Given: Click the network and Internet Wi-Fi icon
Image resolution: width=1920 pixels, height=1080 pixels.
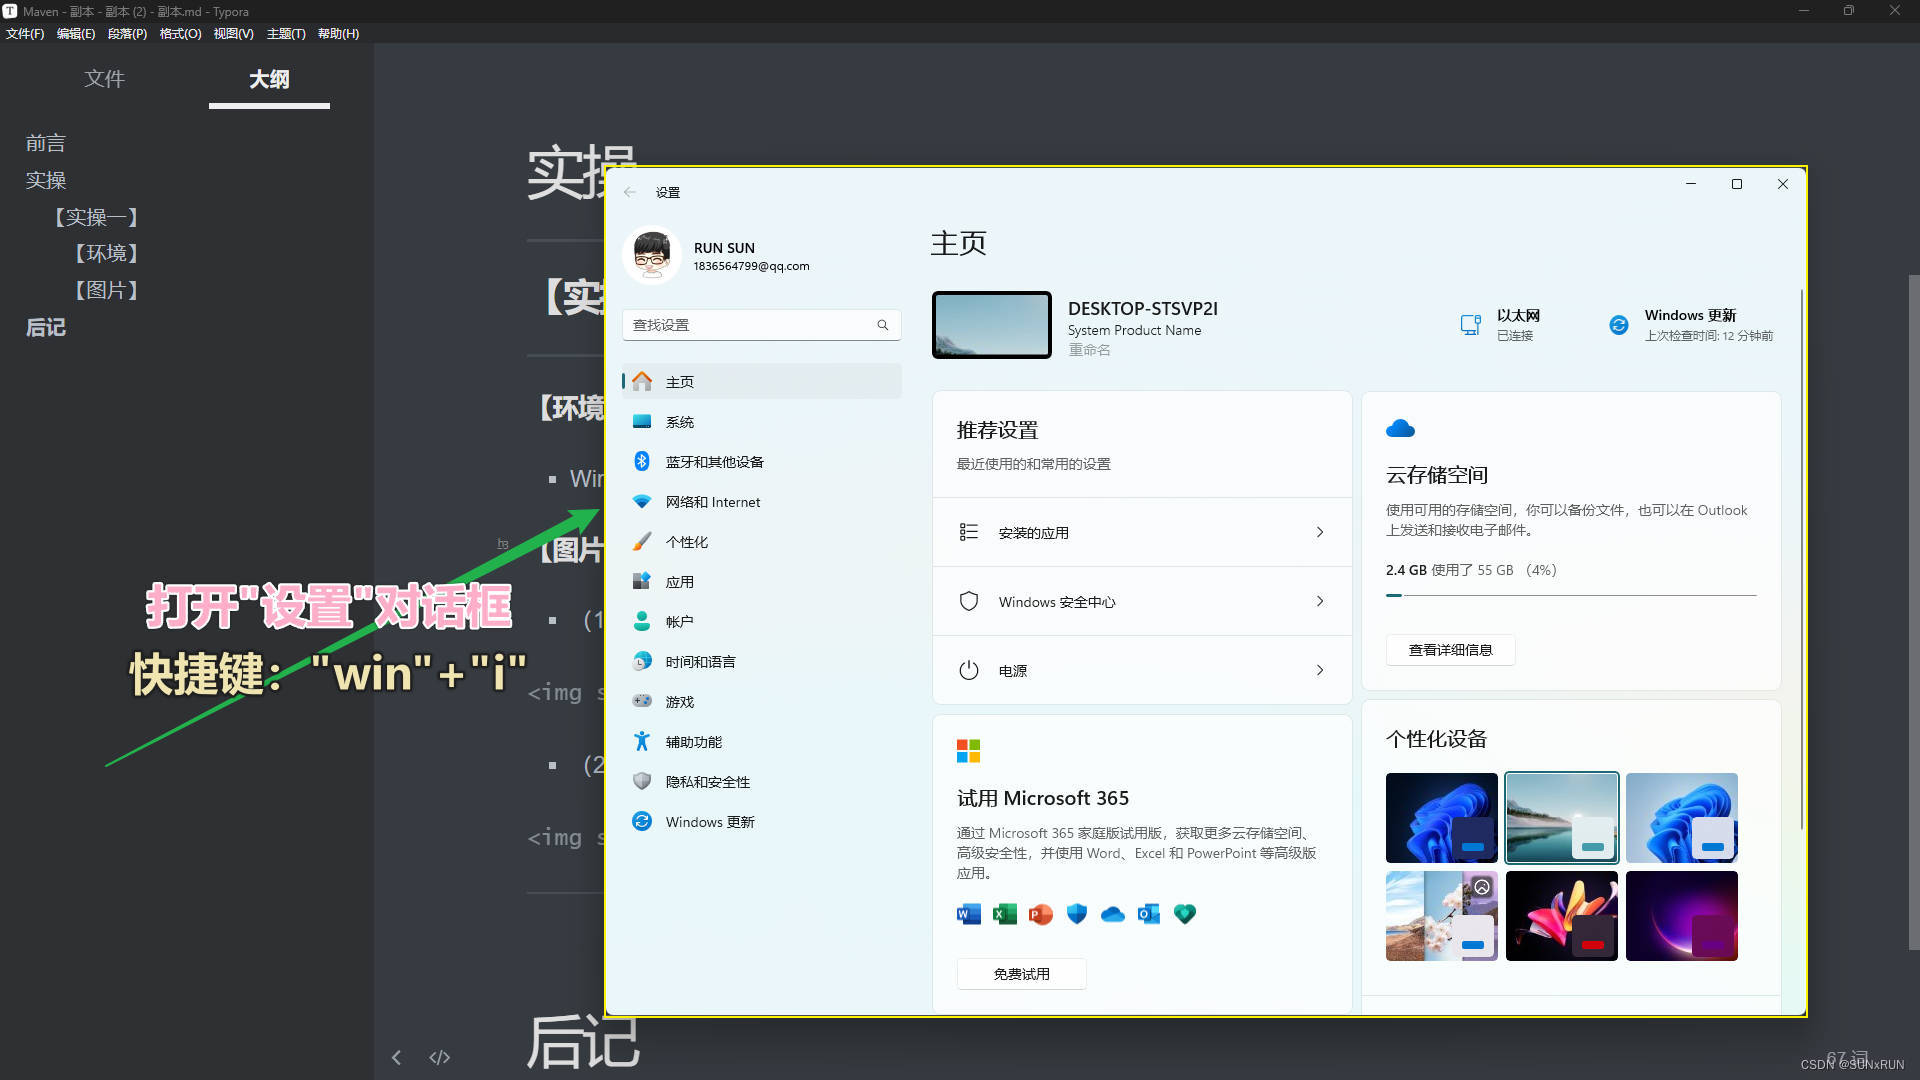Looking at the screenshot, I should pyautogui.click(x=642, y=501).
